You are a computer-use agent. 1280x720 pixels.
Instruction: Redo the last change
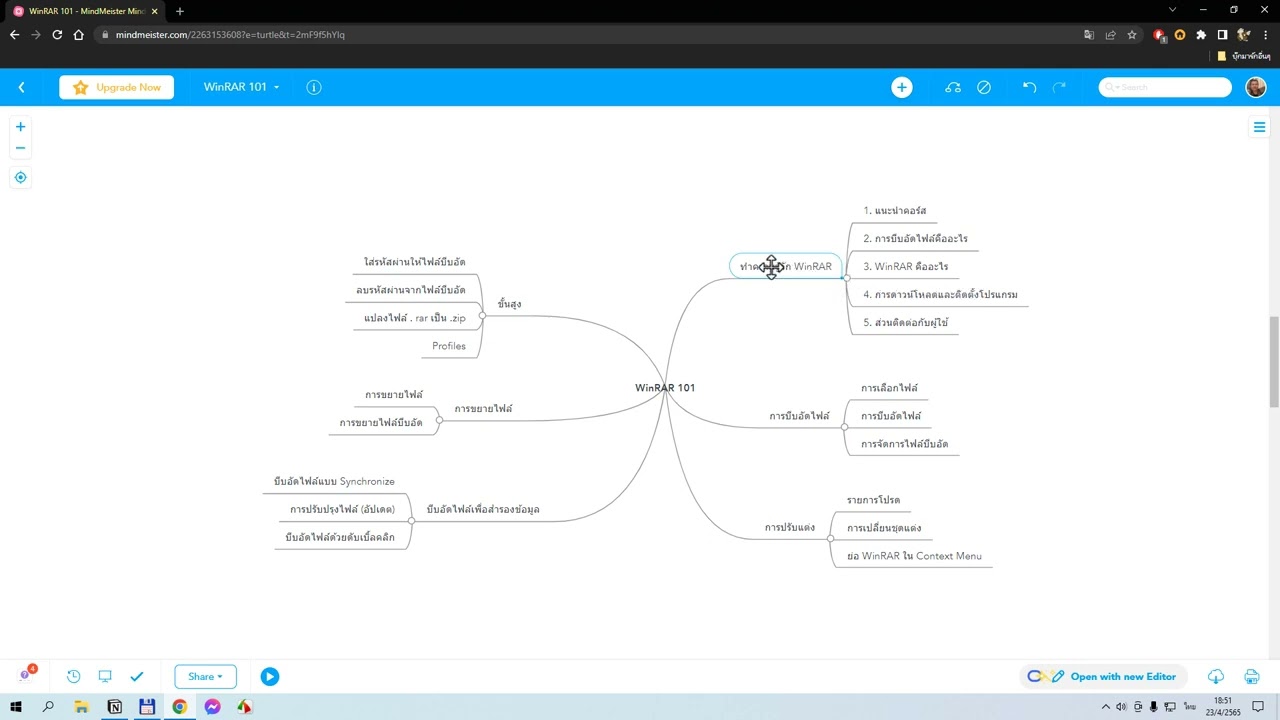click(x=1060, y=87)
